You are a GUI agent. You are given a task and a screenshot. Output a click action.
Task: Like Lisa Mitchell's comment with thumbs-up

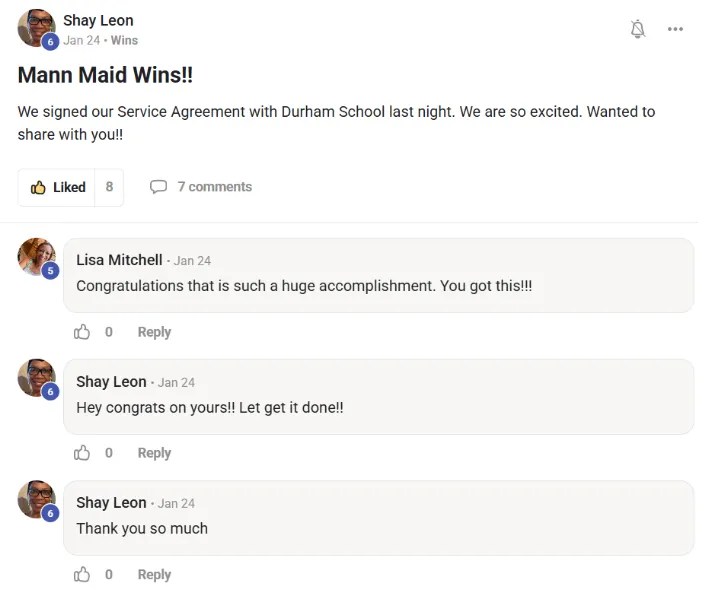[x=82, y=332]
